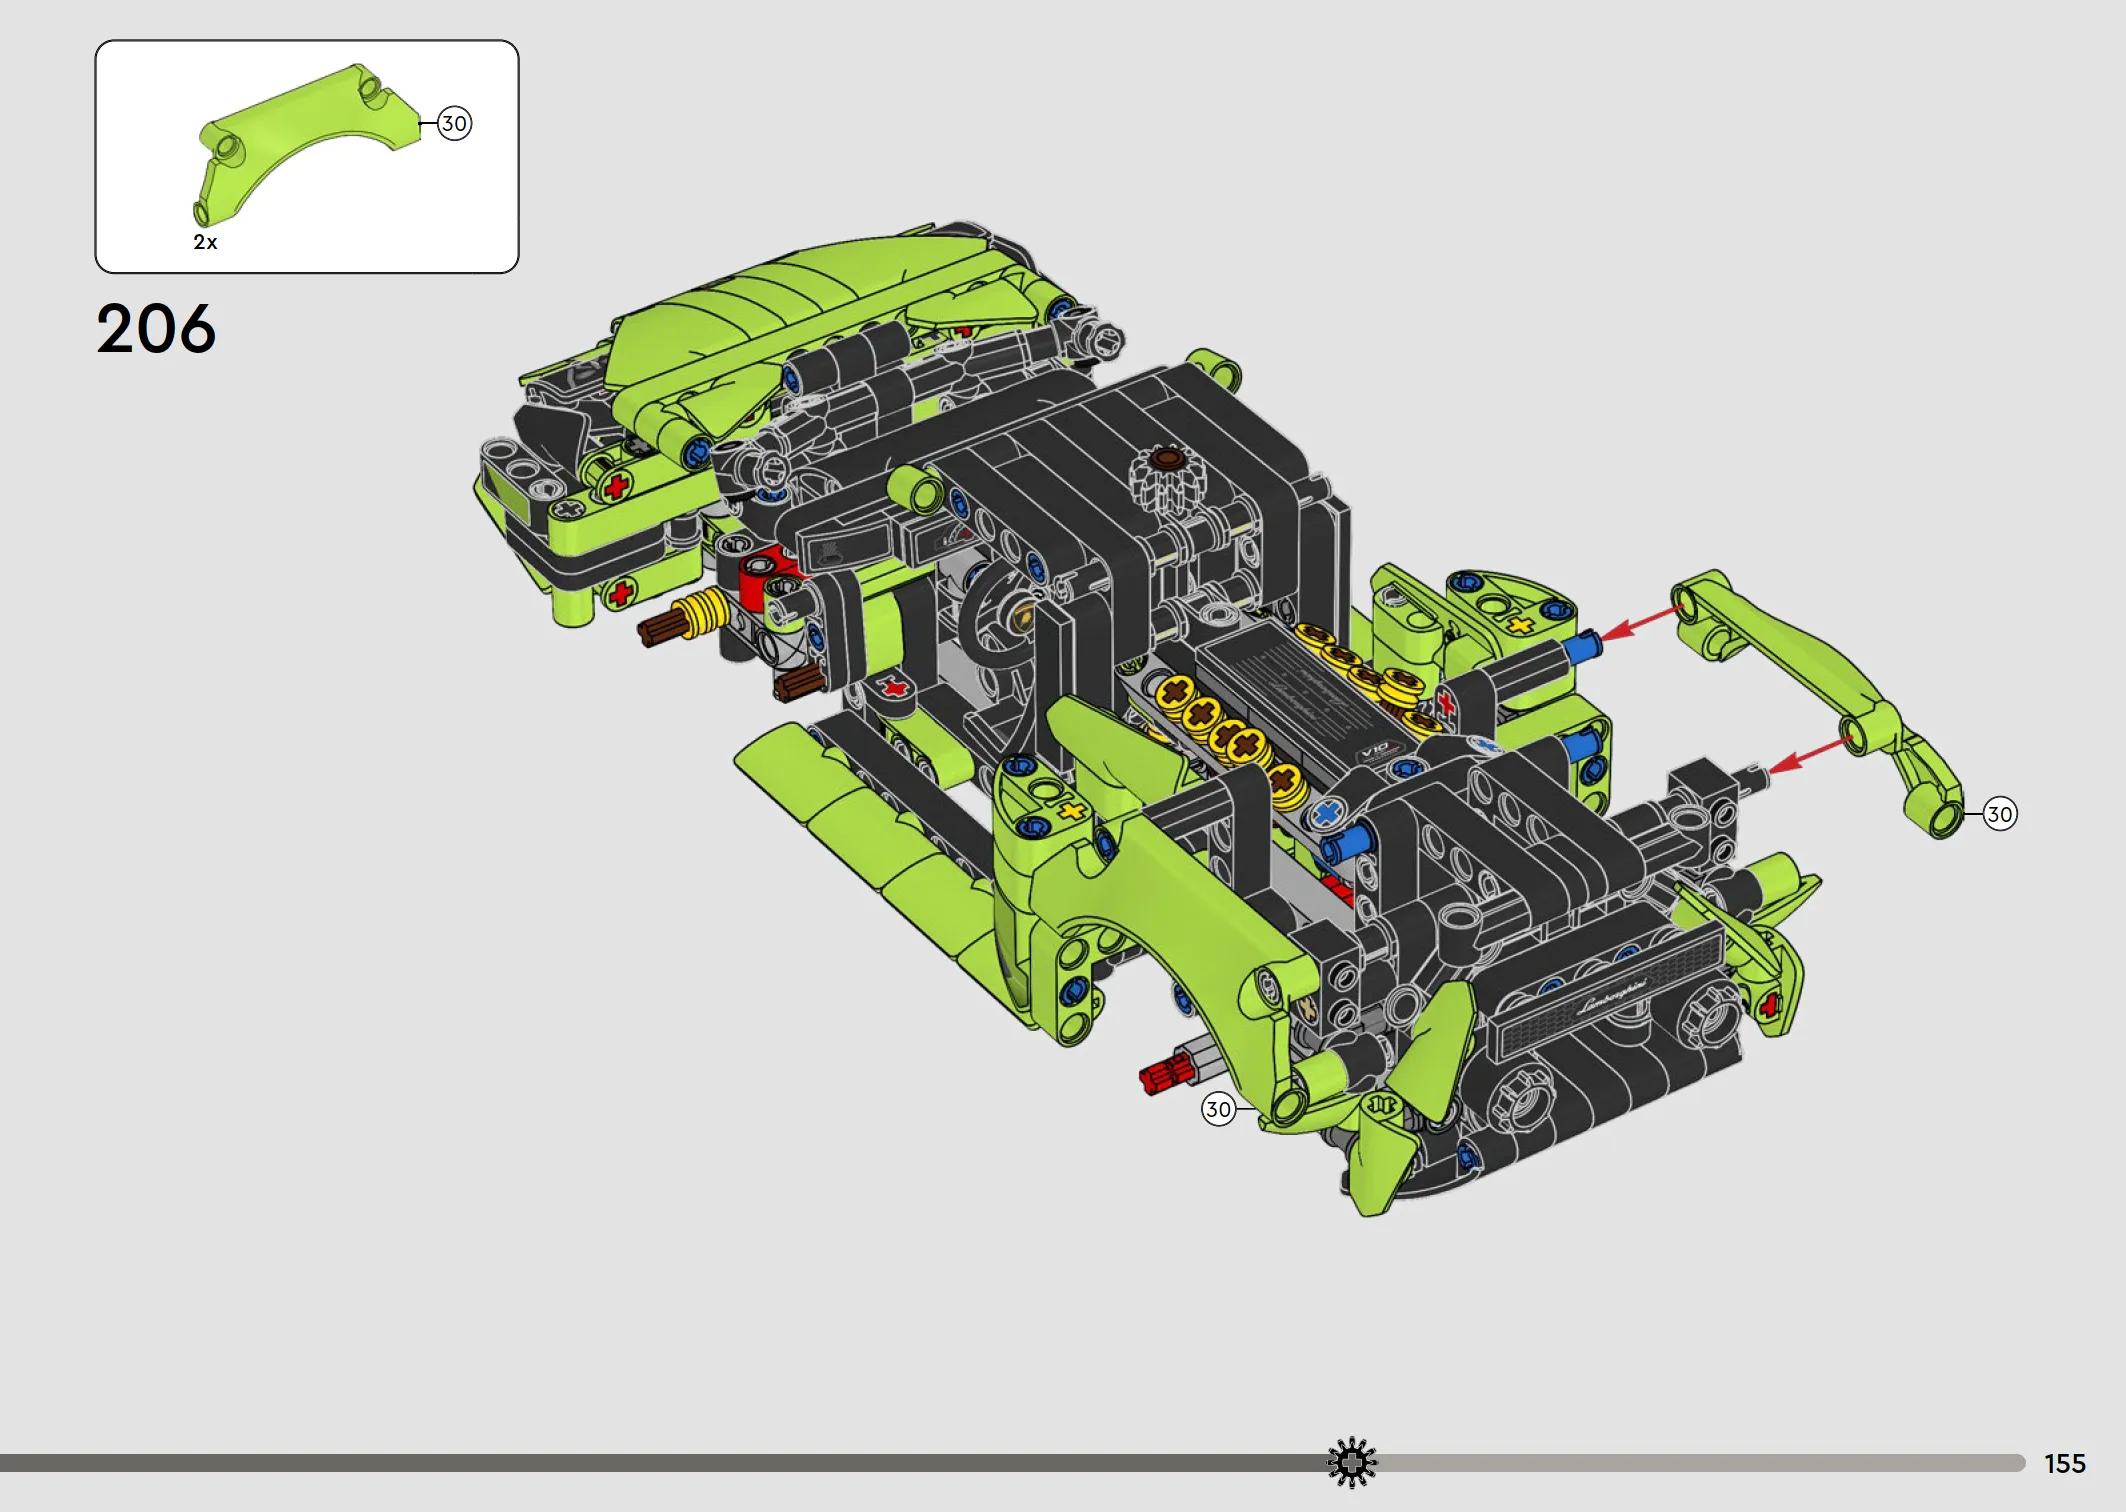Click the progress bar at page bottom
This screenshot has height=1512, width=2126.
coord(1013,1463)
